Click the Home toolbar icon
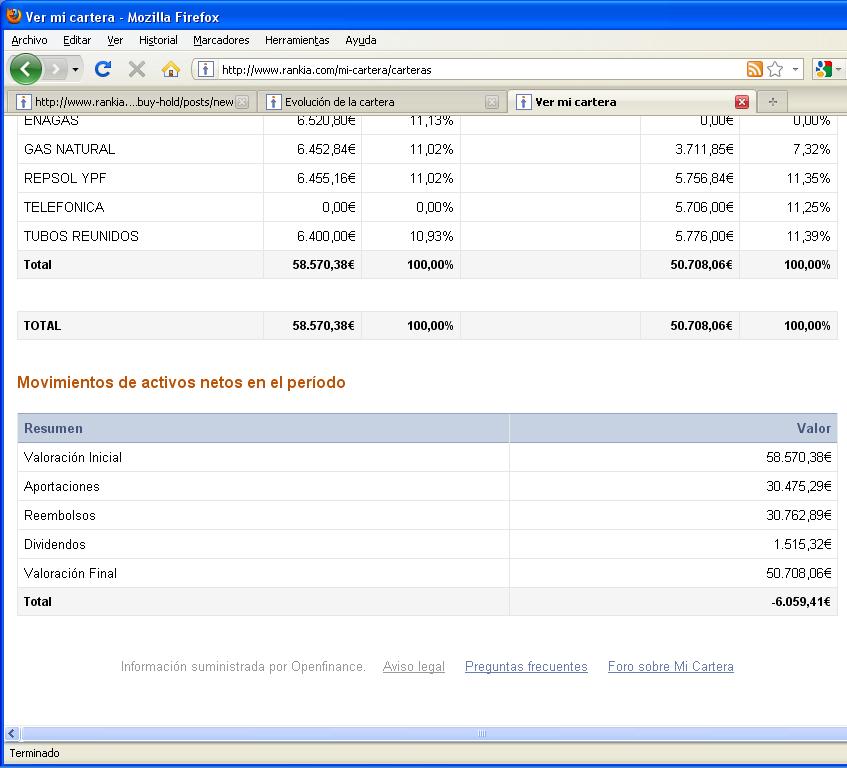Viewport: 847px width, 768px height. point(171,69)
